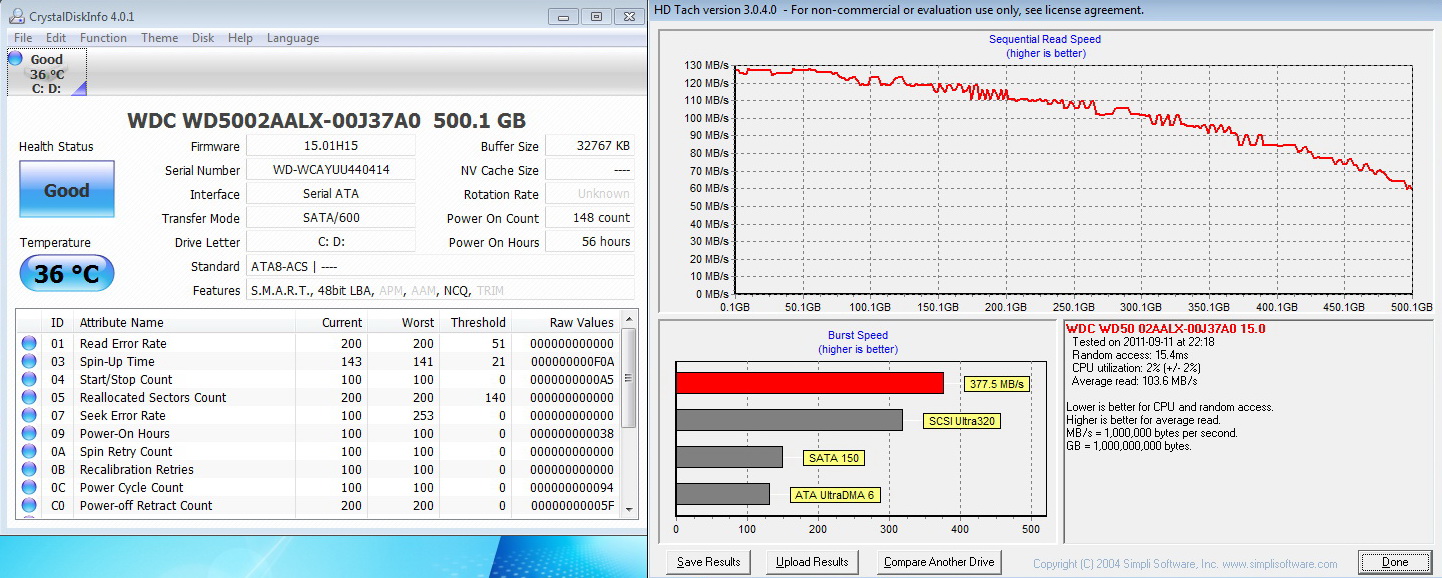This screenshot has height=578, width=1442.
Task: Click the Interface field Serial ATA
Action: click(x=331, y=194)
